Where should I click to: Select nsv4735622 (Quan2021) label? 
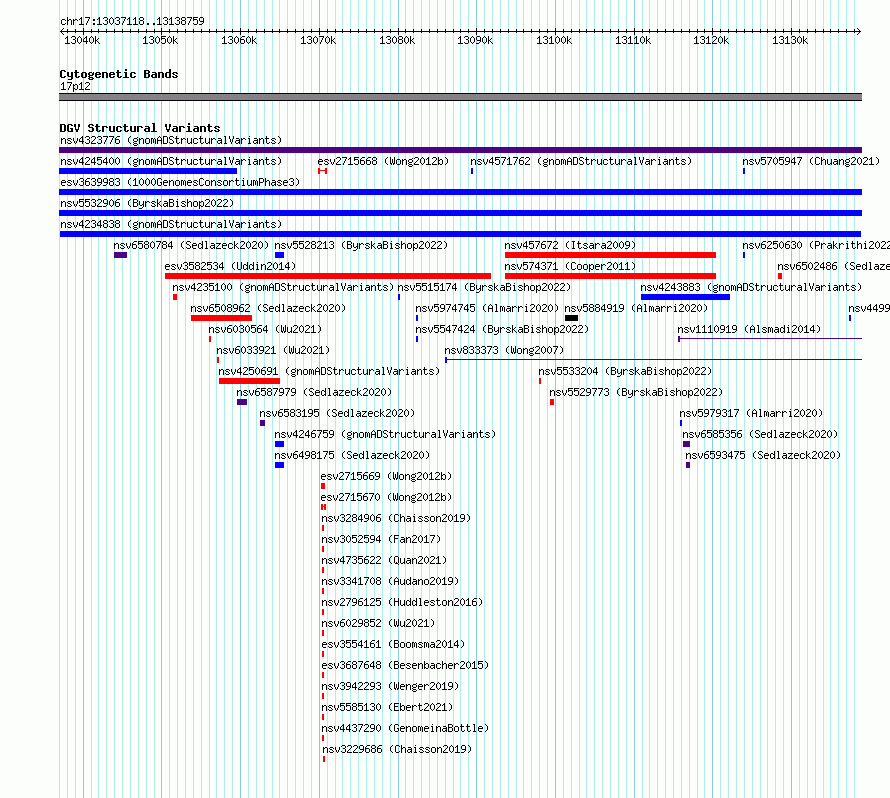coord(384,560)
